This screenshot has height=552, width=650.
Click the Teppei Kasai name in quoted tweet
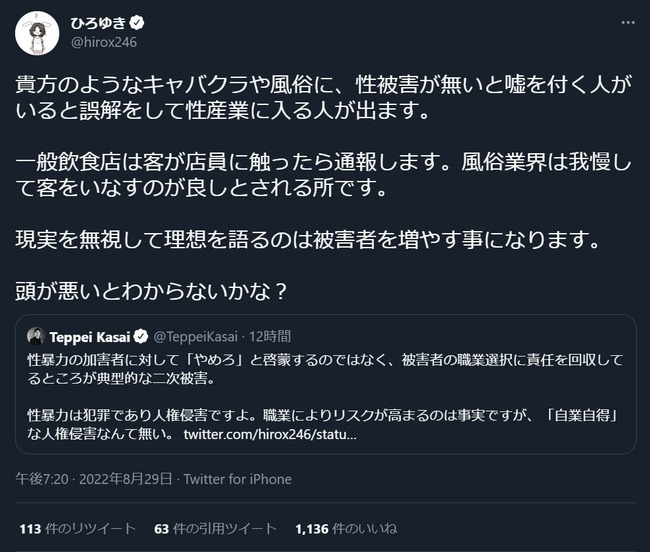click(90, 337)
